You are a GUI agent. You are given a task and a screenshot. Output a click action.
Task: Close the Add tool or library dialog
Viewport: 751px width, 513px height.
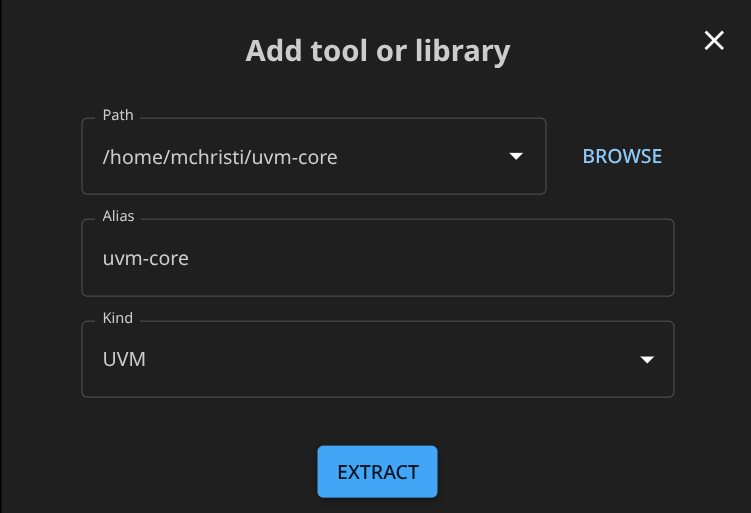point(714,41)
